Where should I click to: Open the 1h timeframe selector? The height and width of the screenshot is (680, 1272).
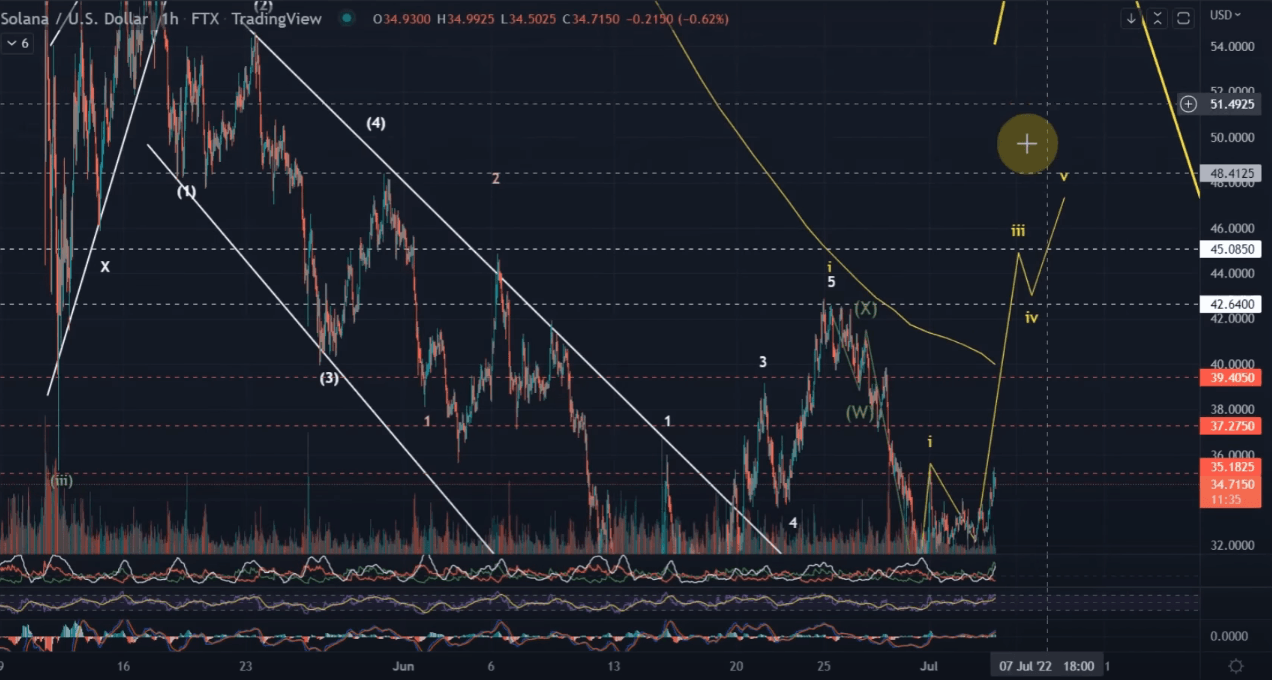click(170, 18)
